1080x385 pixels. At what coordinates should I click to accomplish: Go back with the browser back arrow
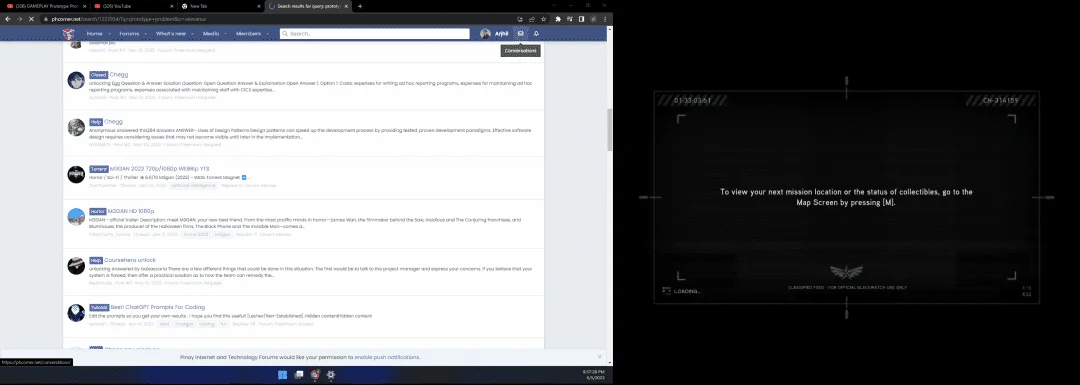8,19
